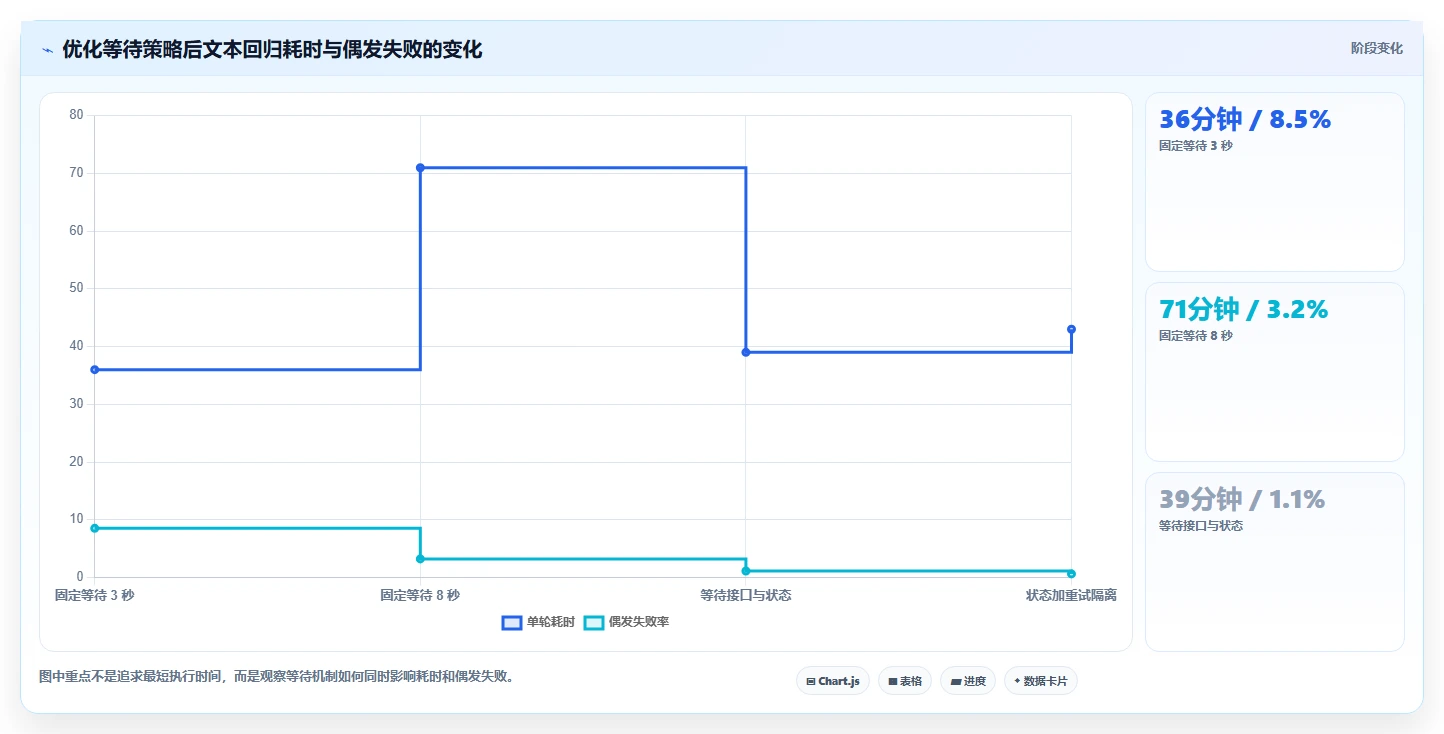Toggle the 单轮耗时 legend item

click(538, 622)
